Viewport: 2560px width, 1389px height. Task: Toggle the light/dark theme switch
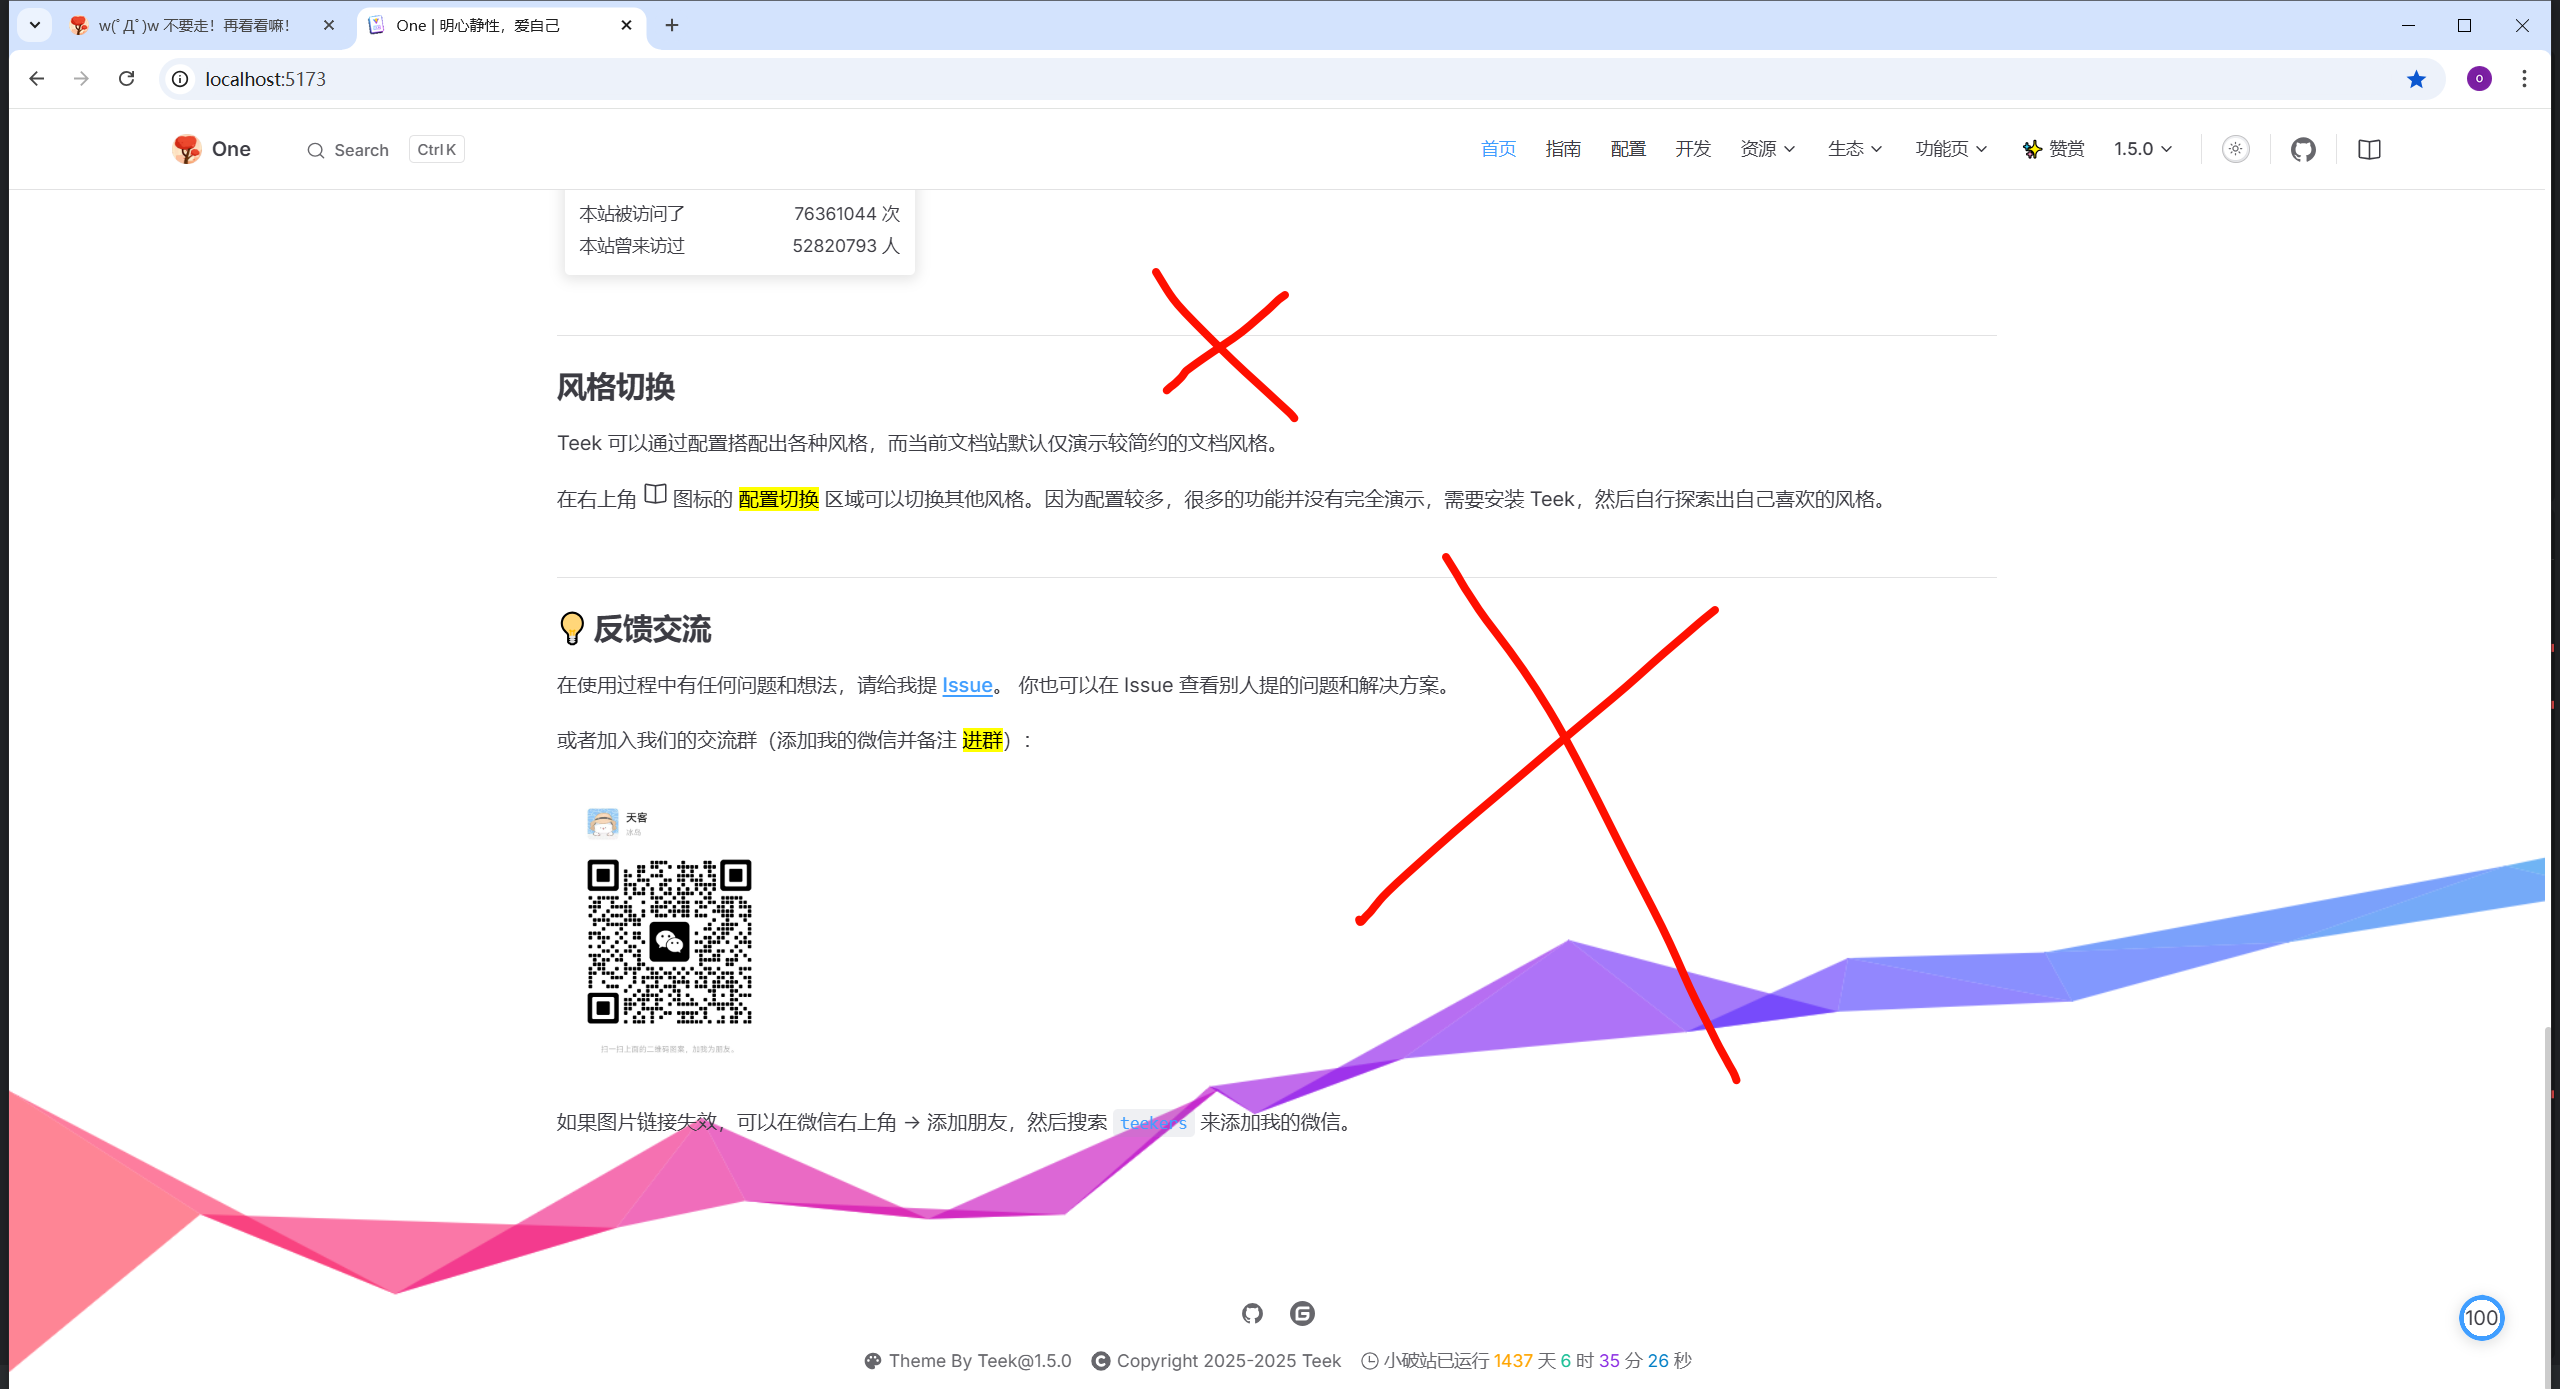coord(2236,149)
